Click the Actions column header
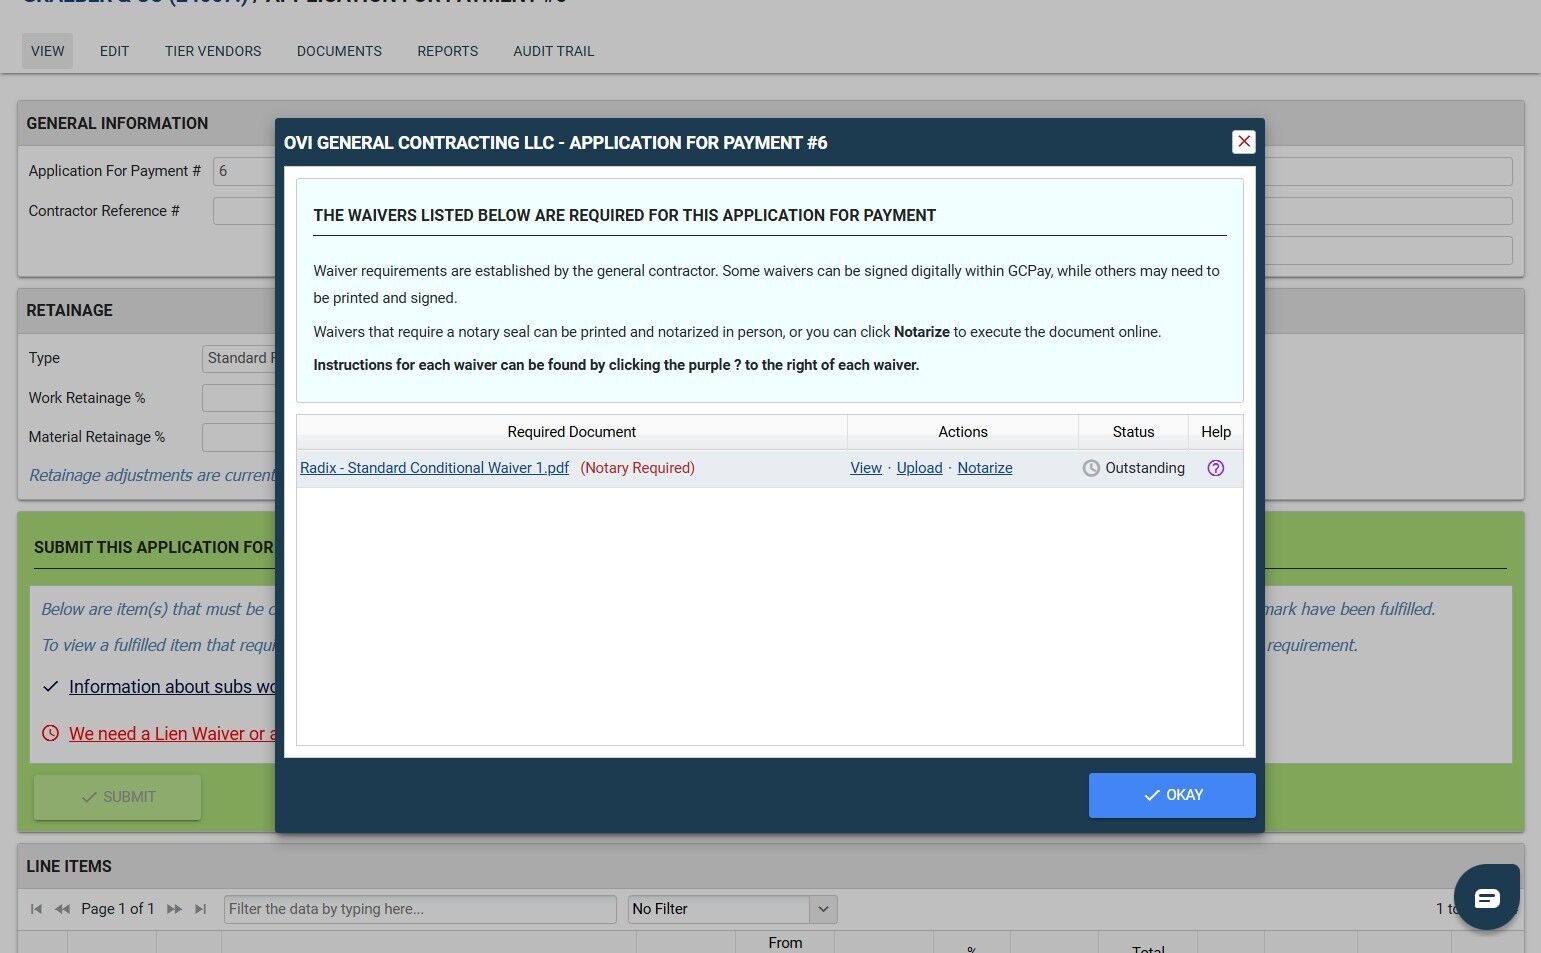Viewport: 1541px width, 953px height. coord(963,432)
